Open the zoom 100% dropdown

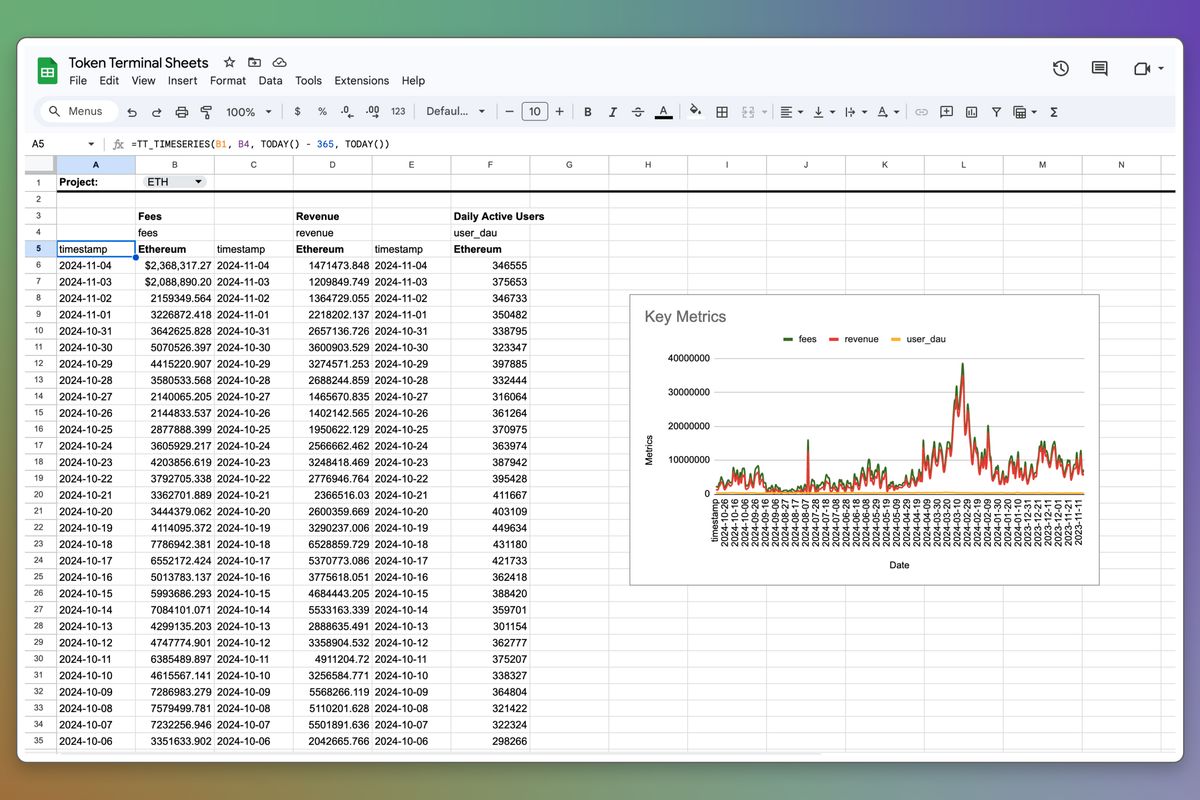tap(248, 112)
